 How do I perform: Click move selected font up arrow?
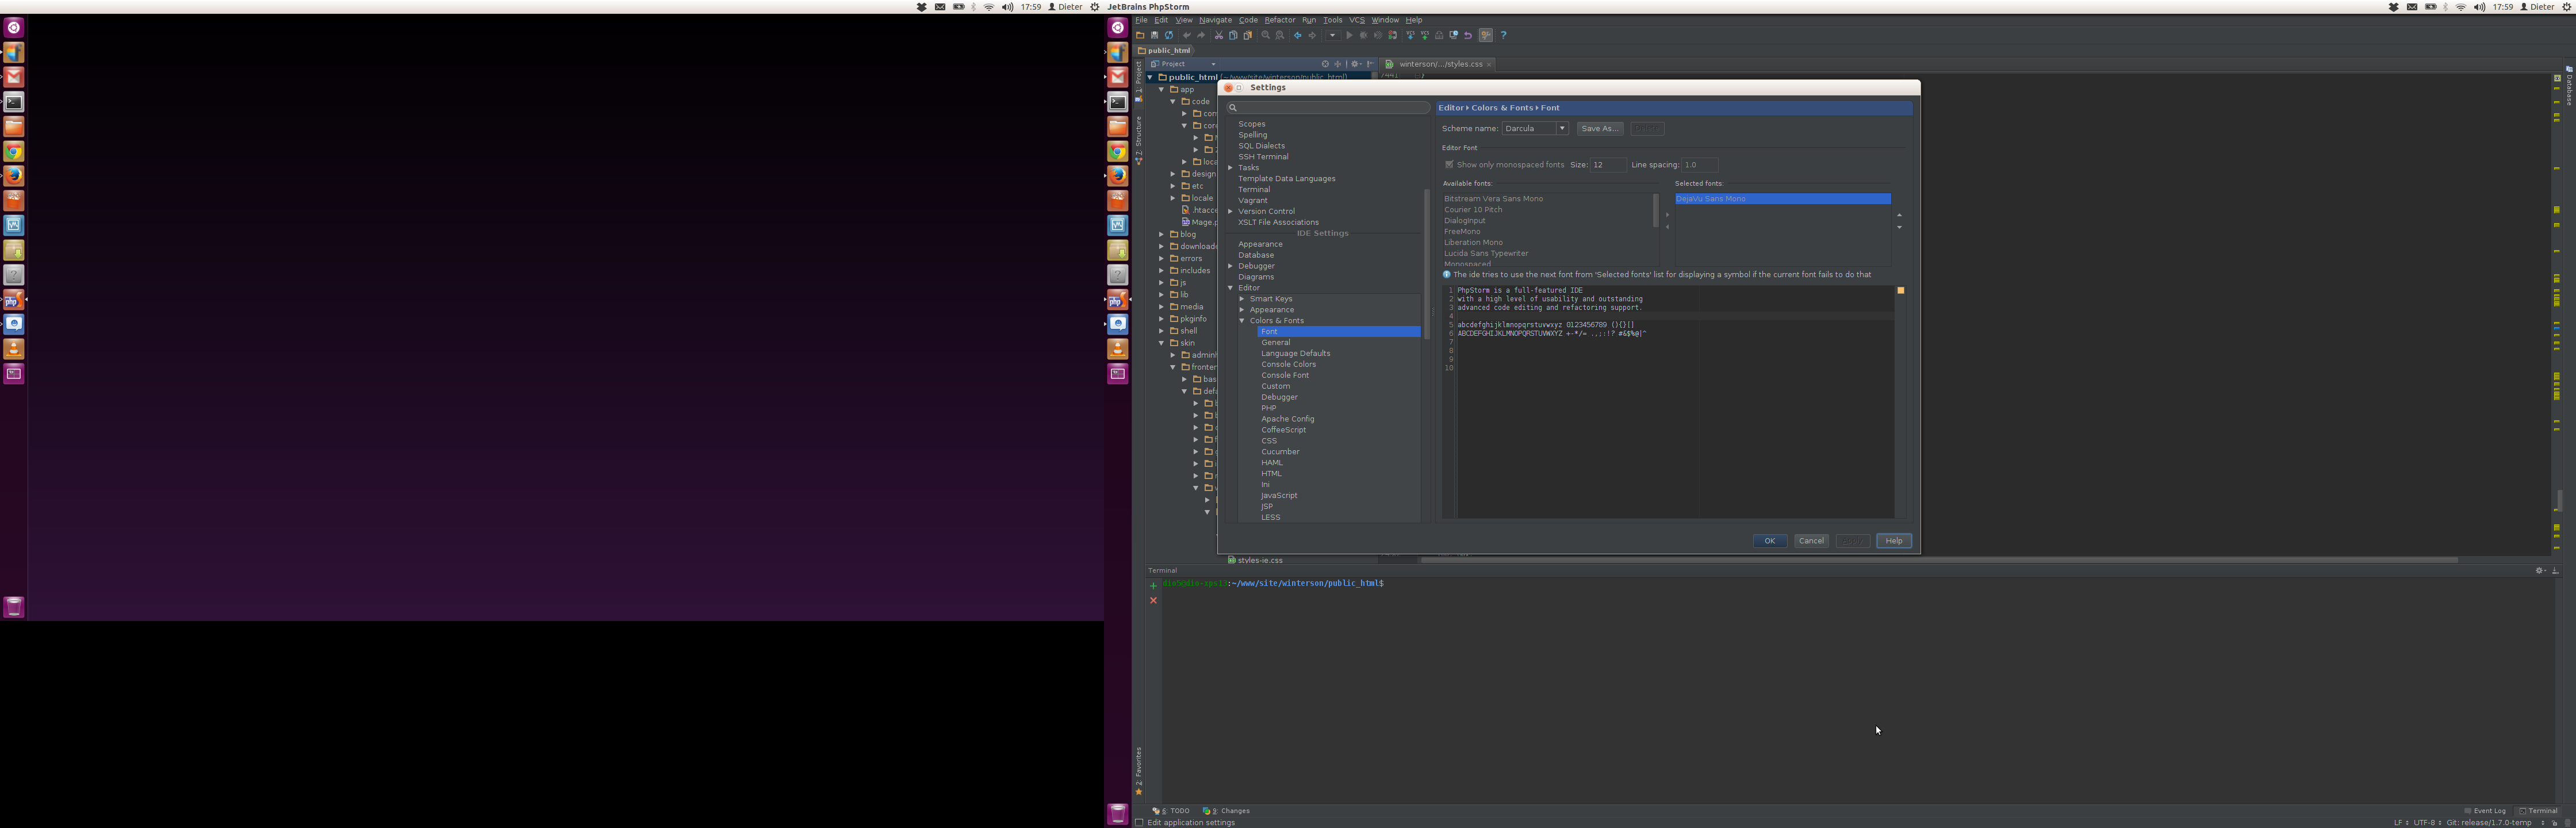[1899, 215]
